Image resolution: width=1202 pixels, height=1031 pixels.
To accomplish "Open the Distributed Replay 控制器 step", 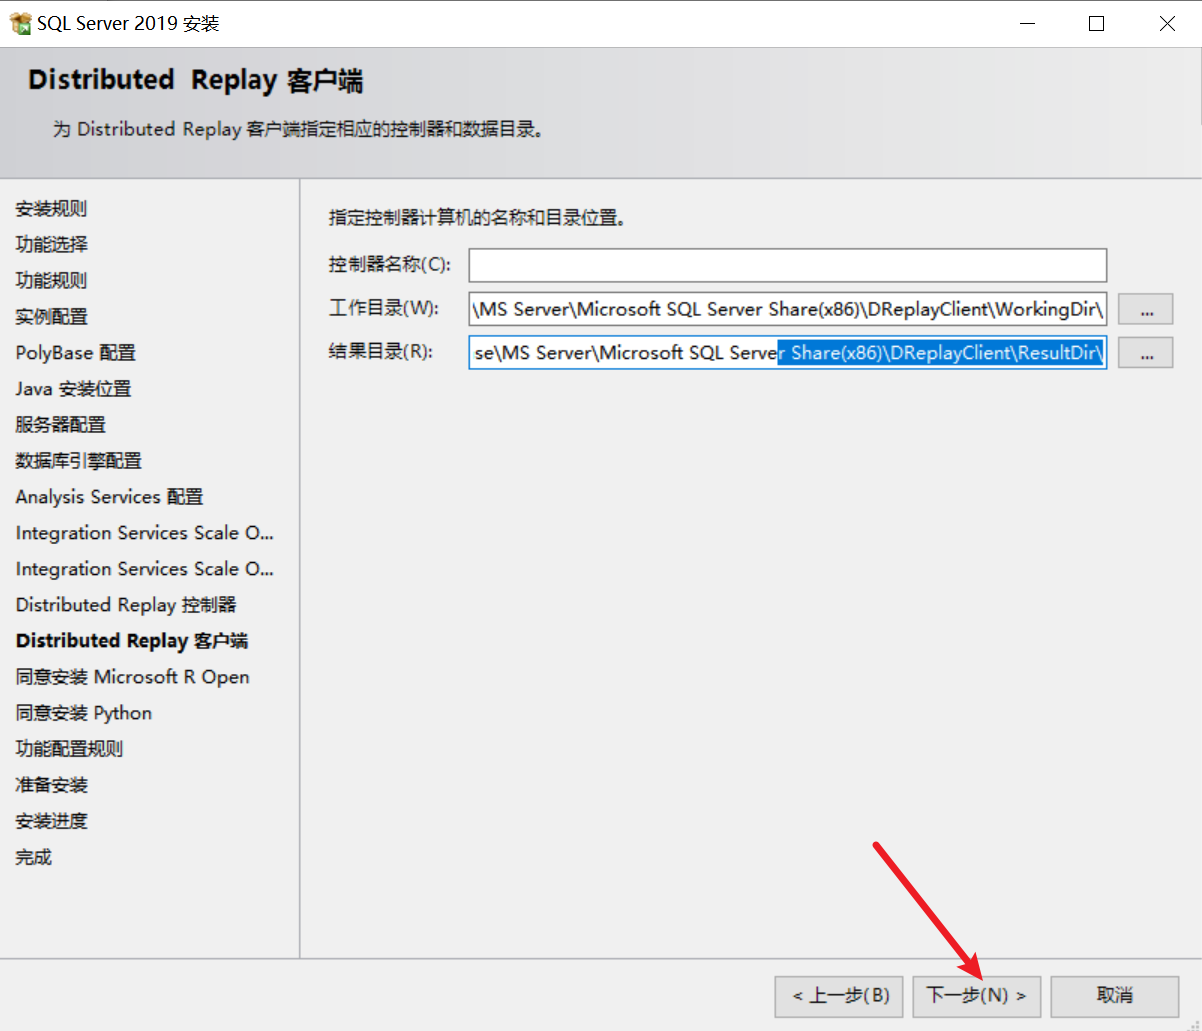I will coord(126,605).
